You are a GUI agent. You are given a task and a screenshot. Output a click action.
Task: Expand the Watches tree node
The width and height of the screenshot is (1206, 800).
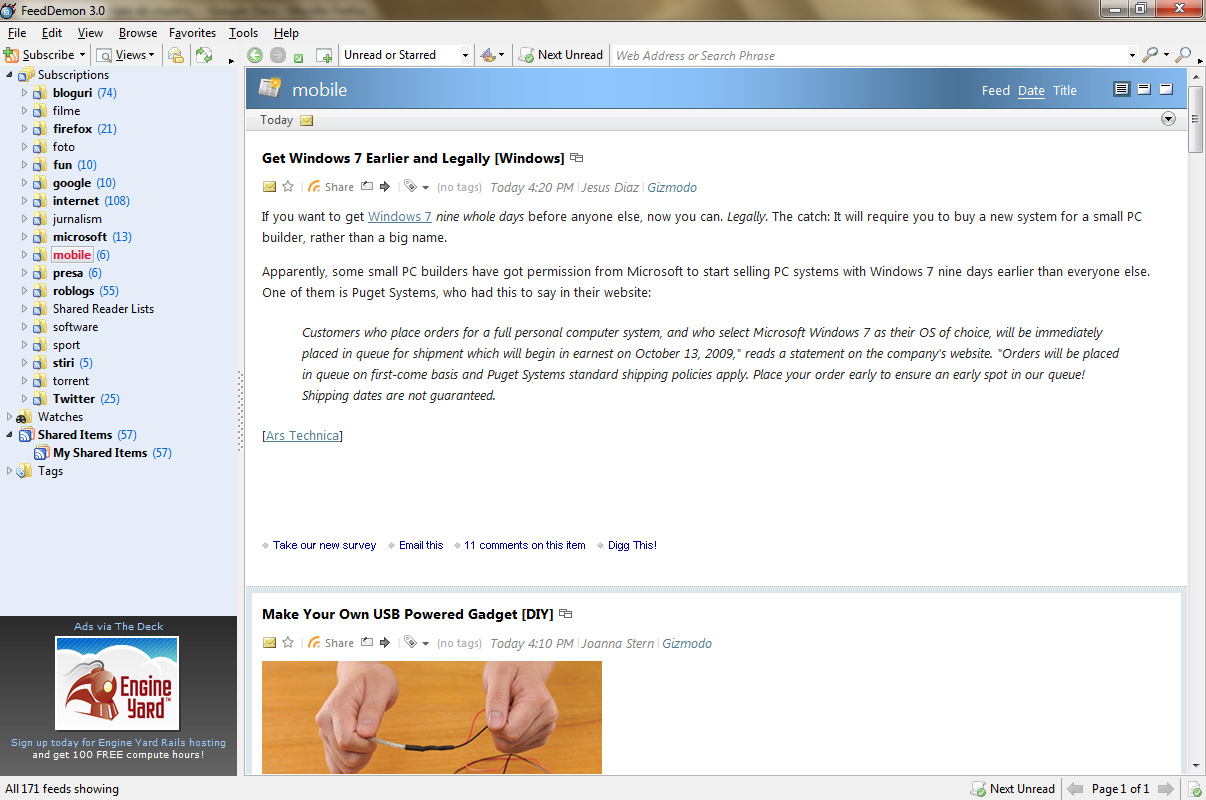tap(10, 417)
